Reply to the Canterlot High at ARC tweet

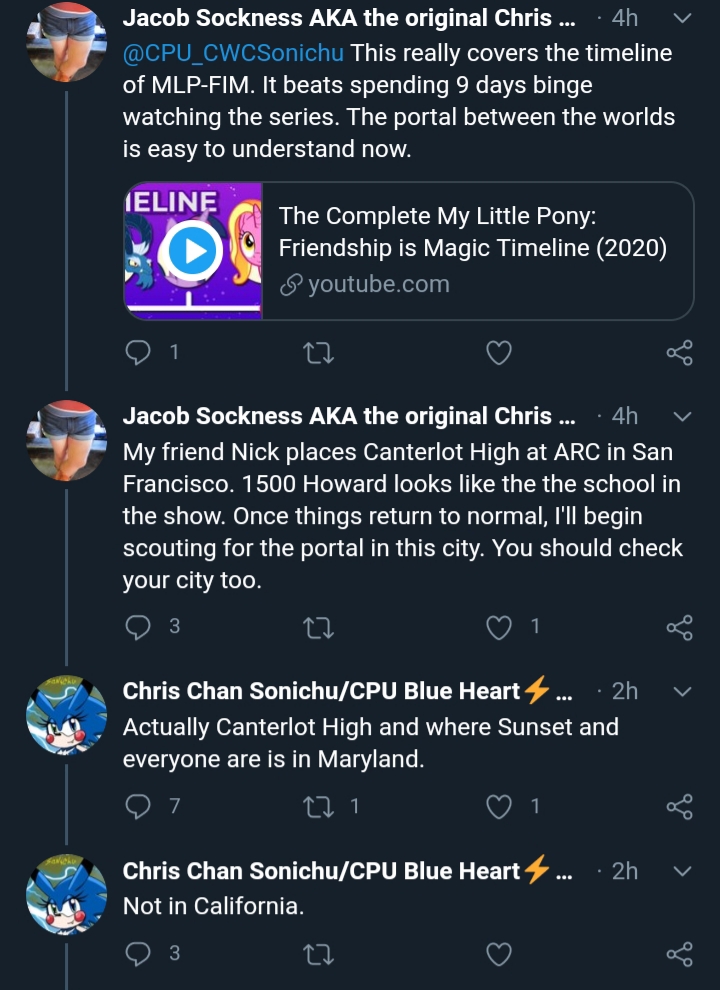[138, 627]
